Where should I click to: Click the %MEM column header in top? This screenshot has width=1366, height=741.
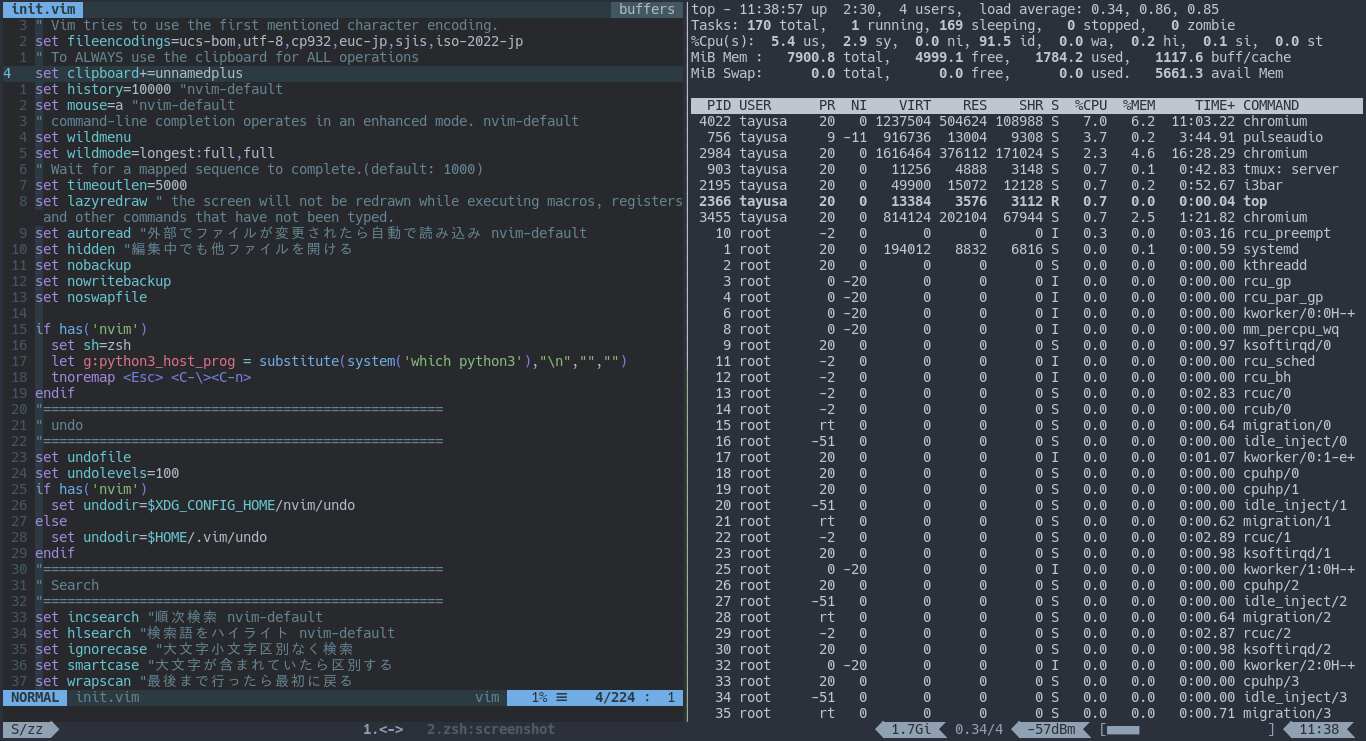click(1139, 105)
